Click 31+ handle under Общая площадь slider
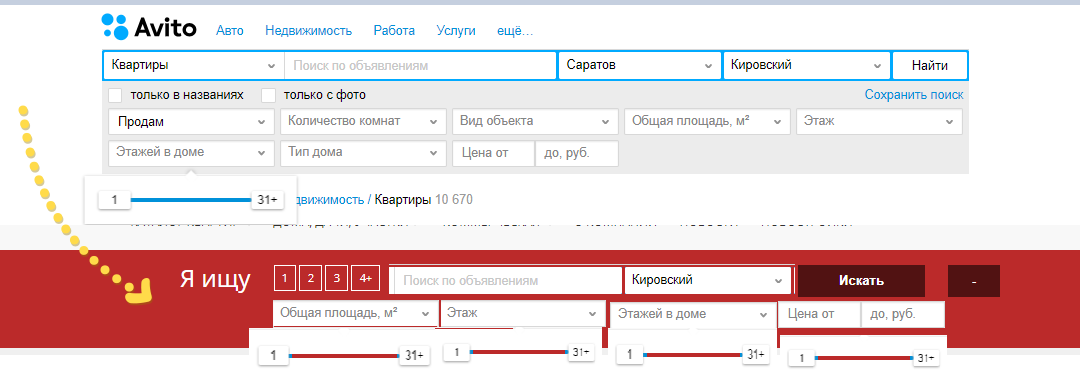1080x379 pixels. click(414, 356)
